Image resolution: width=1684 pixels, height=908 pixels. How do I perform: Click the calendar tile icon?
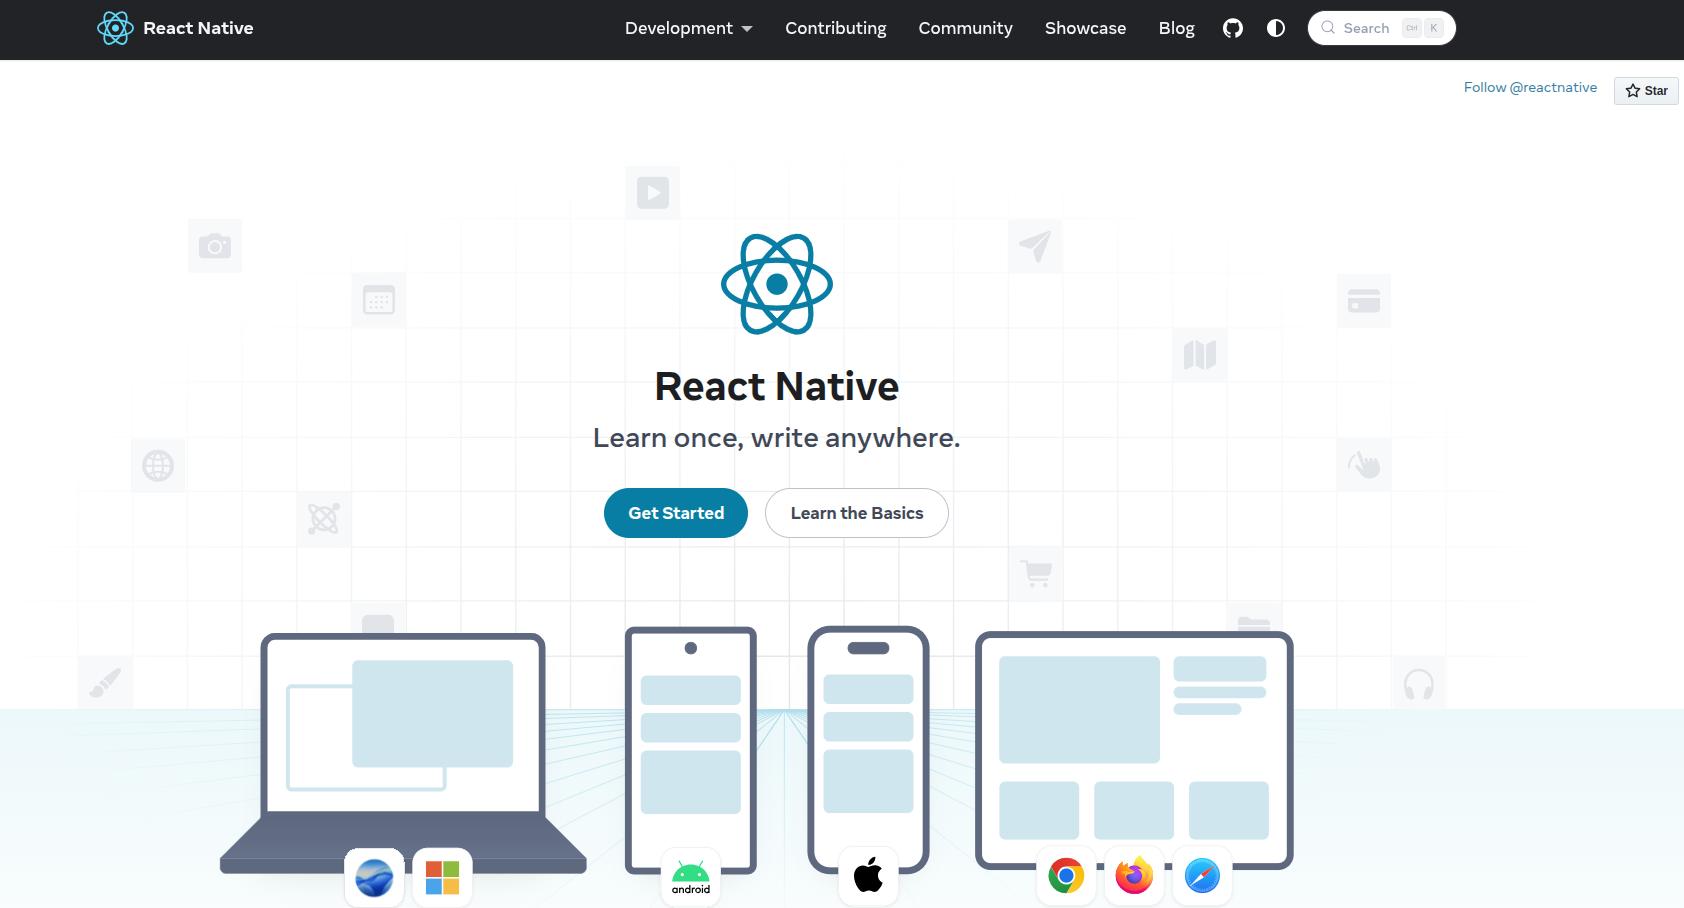[379, 300]
